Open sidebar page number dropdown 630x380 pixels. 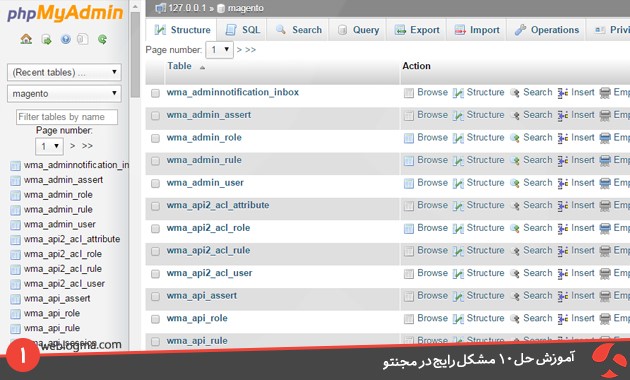coord(49,146)
